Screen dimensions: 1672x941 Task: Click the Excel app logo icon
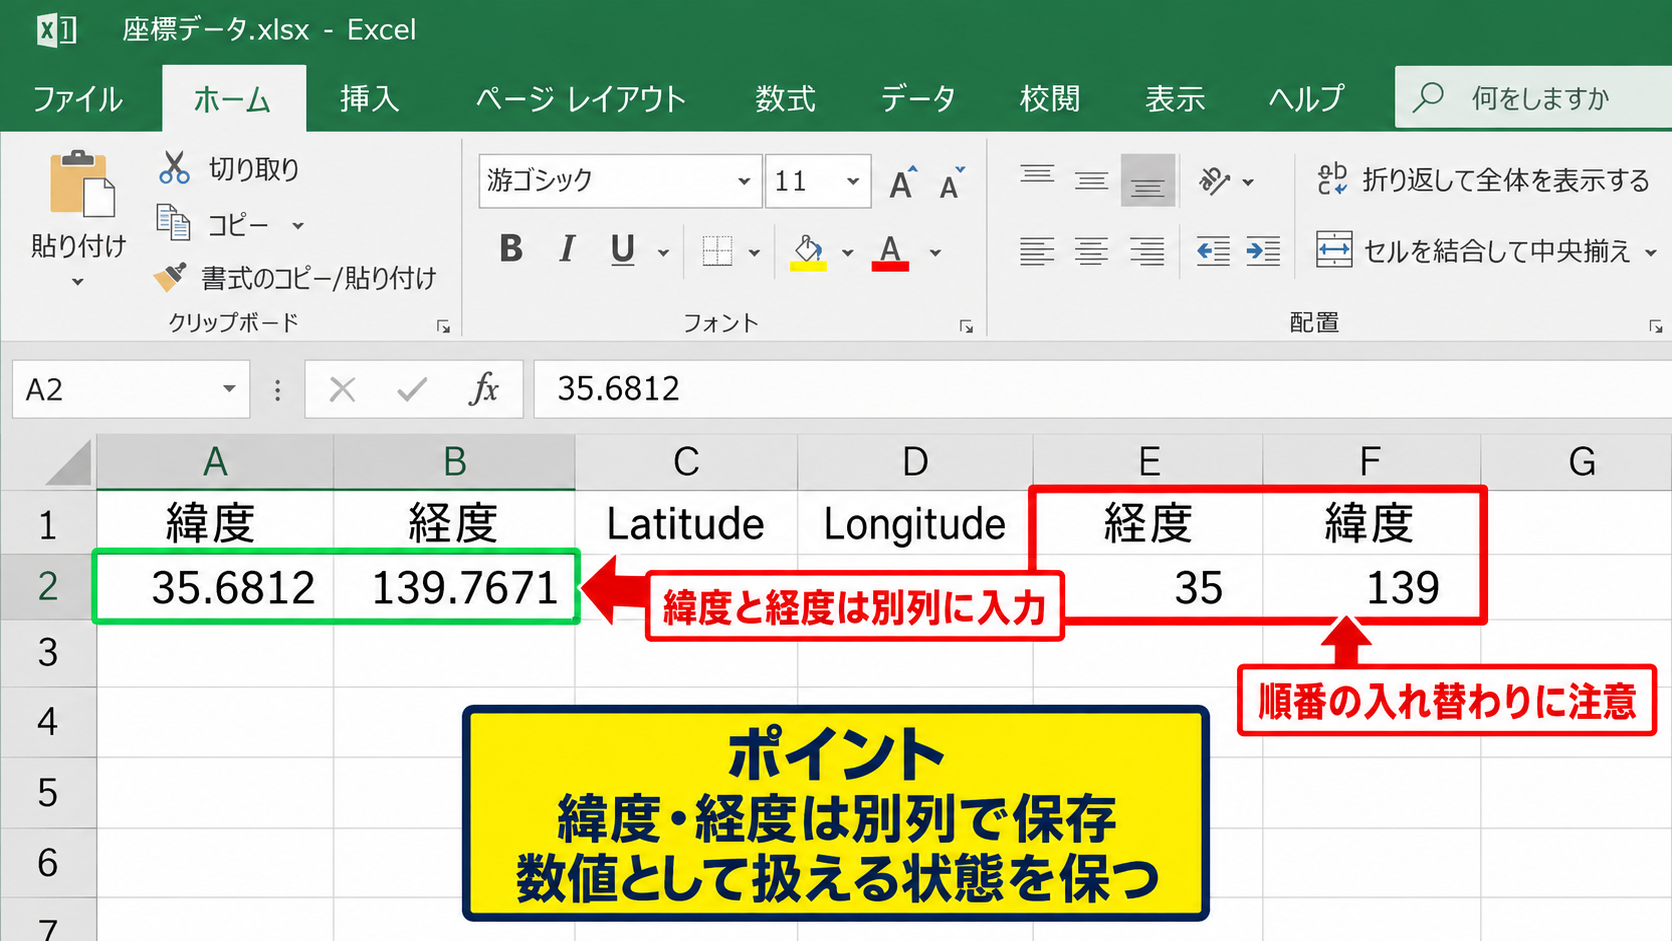tap(56, 30)
